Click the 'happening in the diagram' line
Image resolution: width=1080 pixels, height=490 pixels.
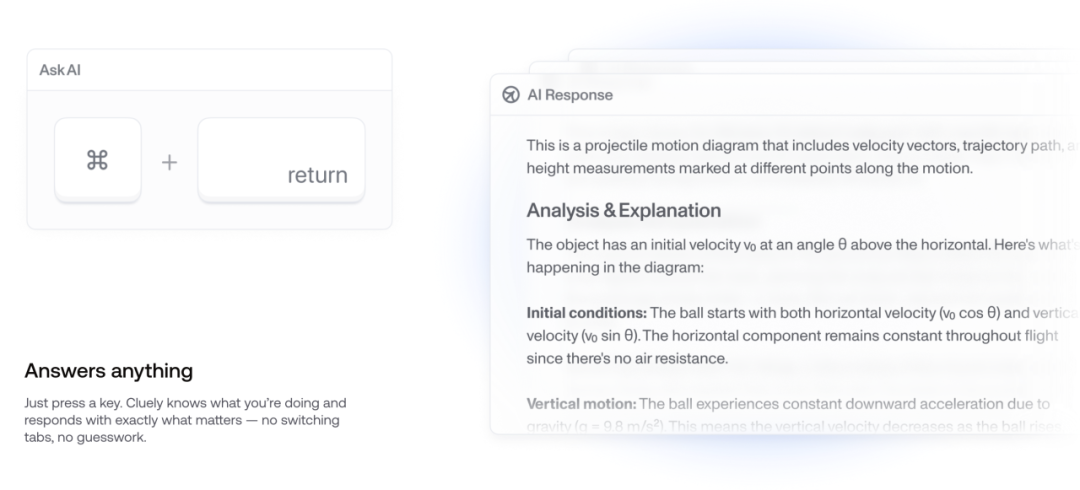pyautogui.click(x=615, y=267)
